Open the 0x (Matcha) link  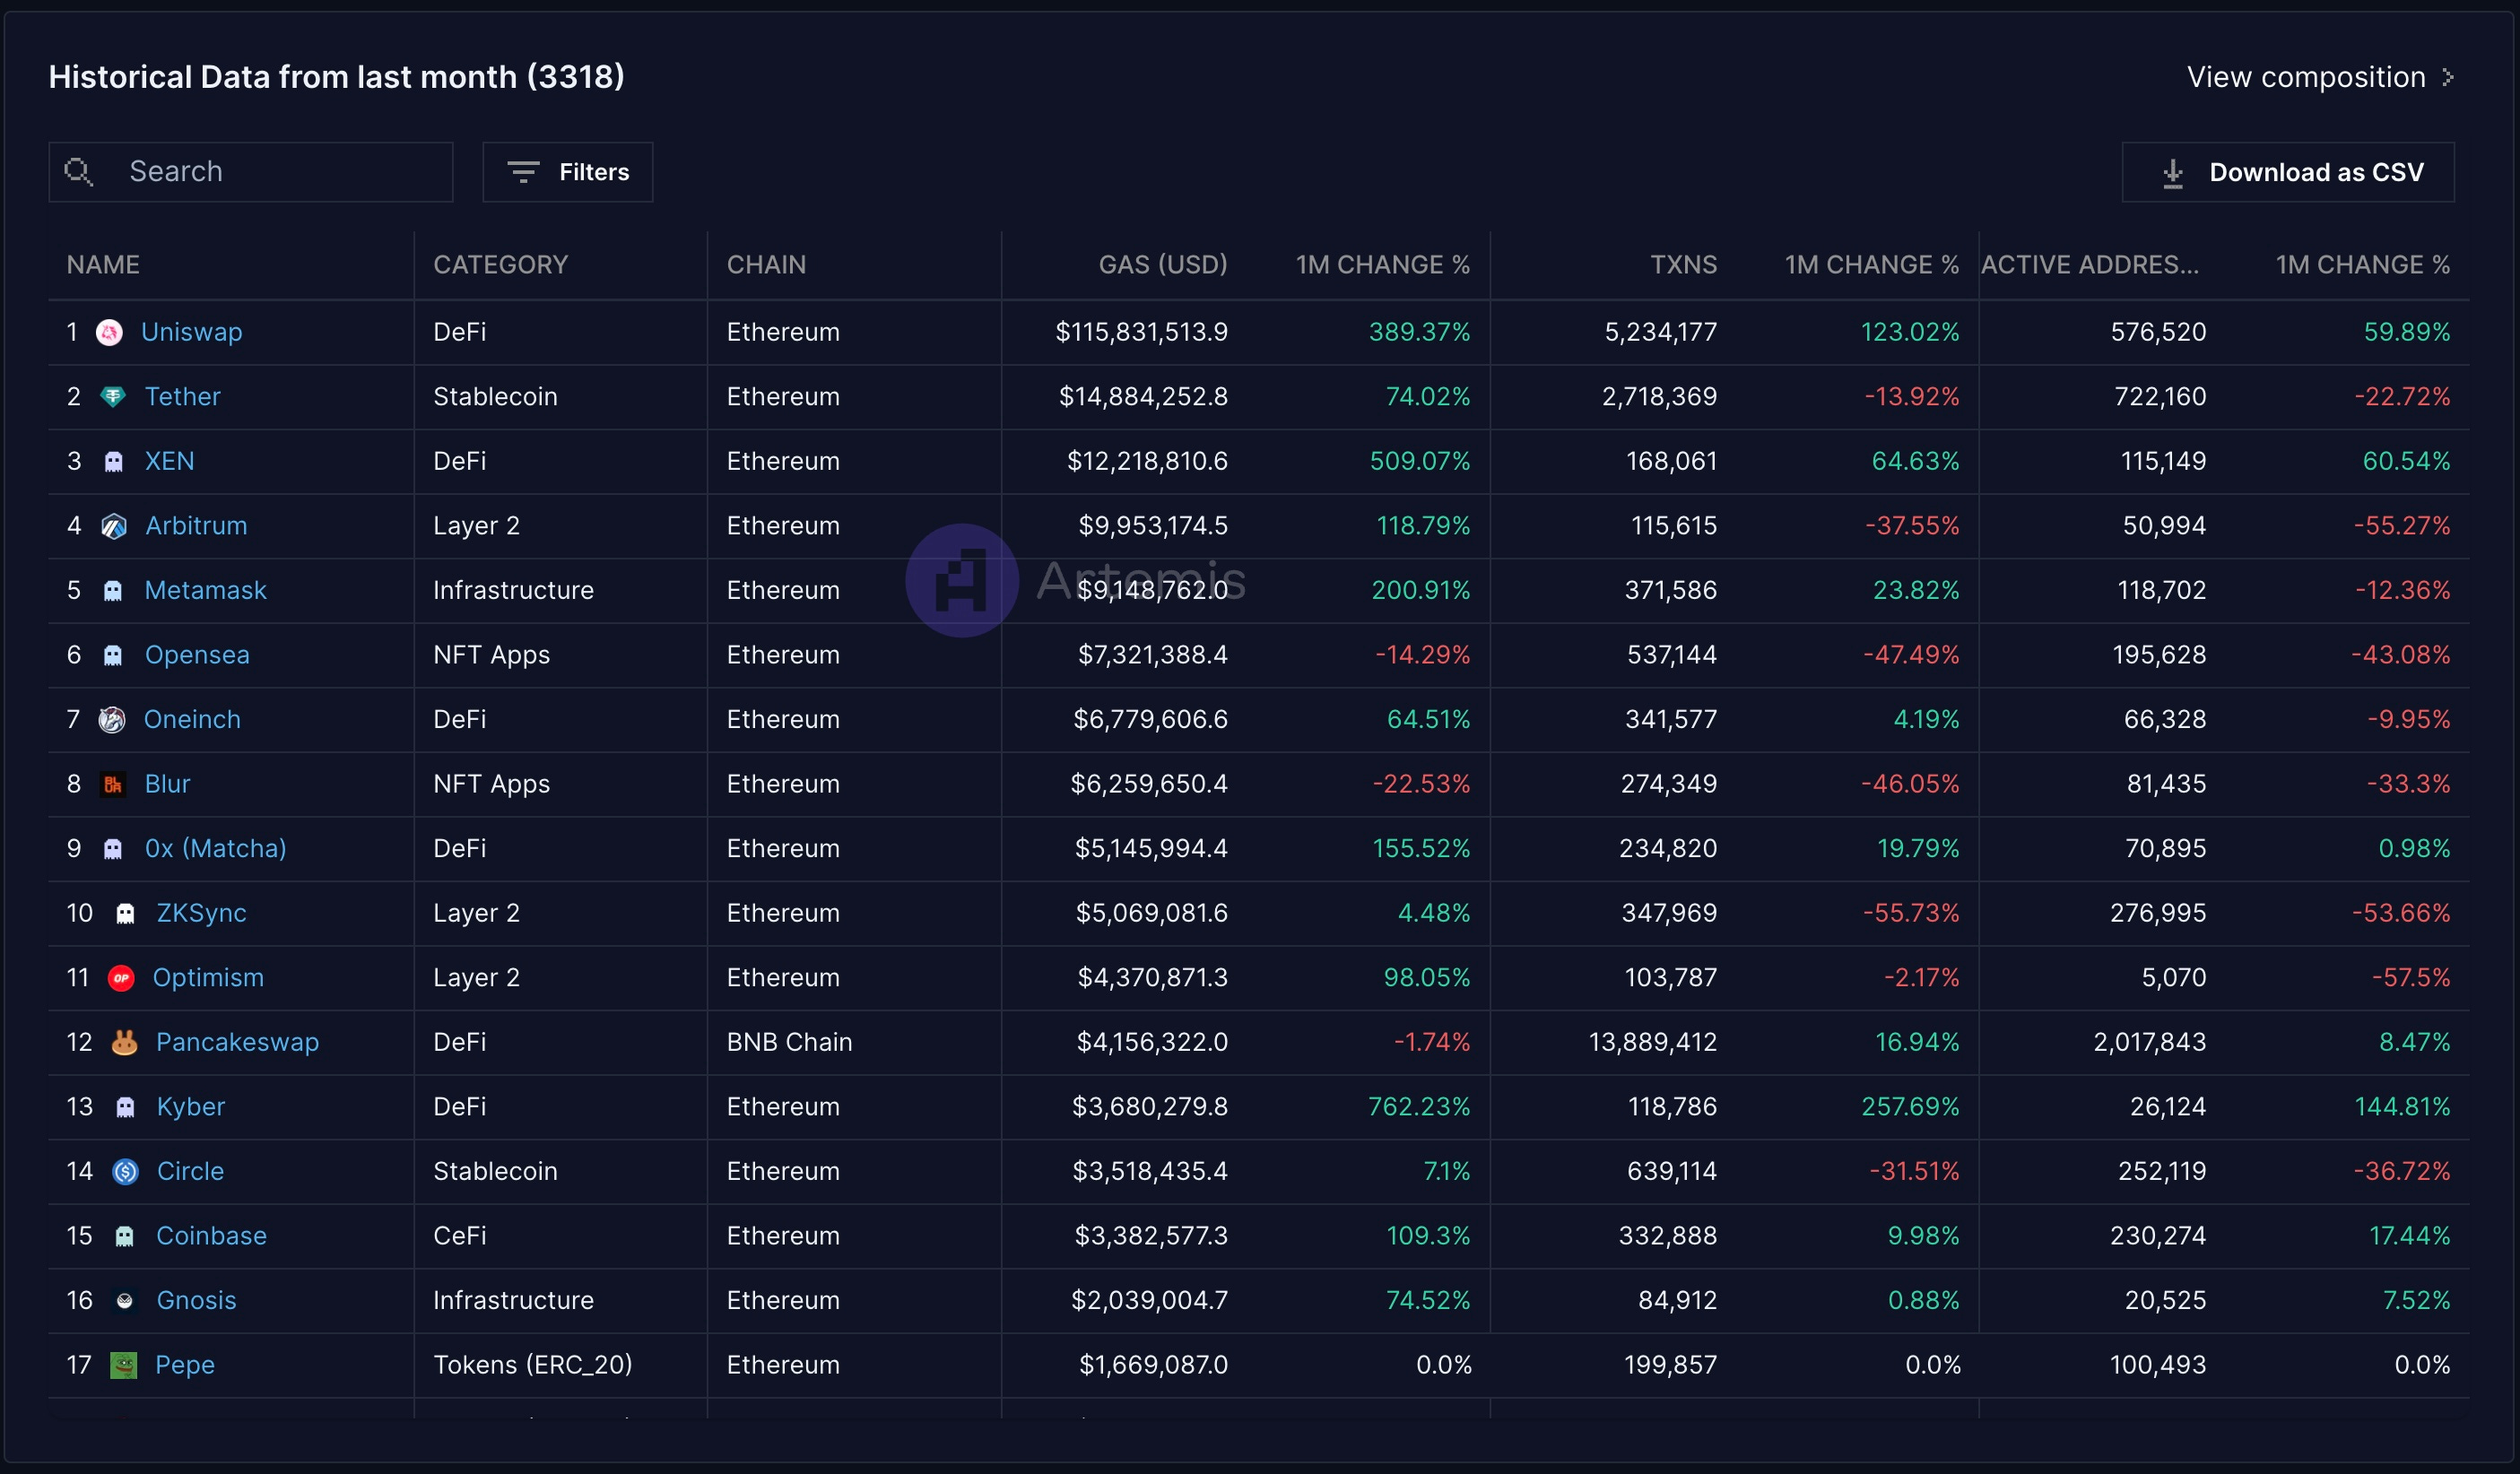coord(216,848)
